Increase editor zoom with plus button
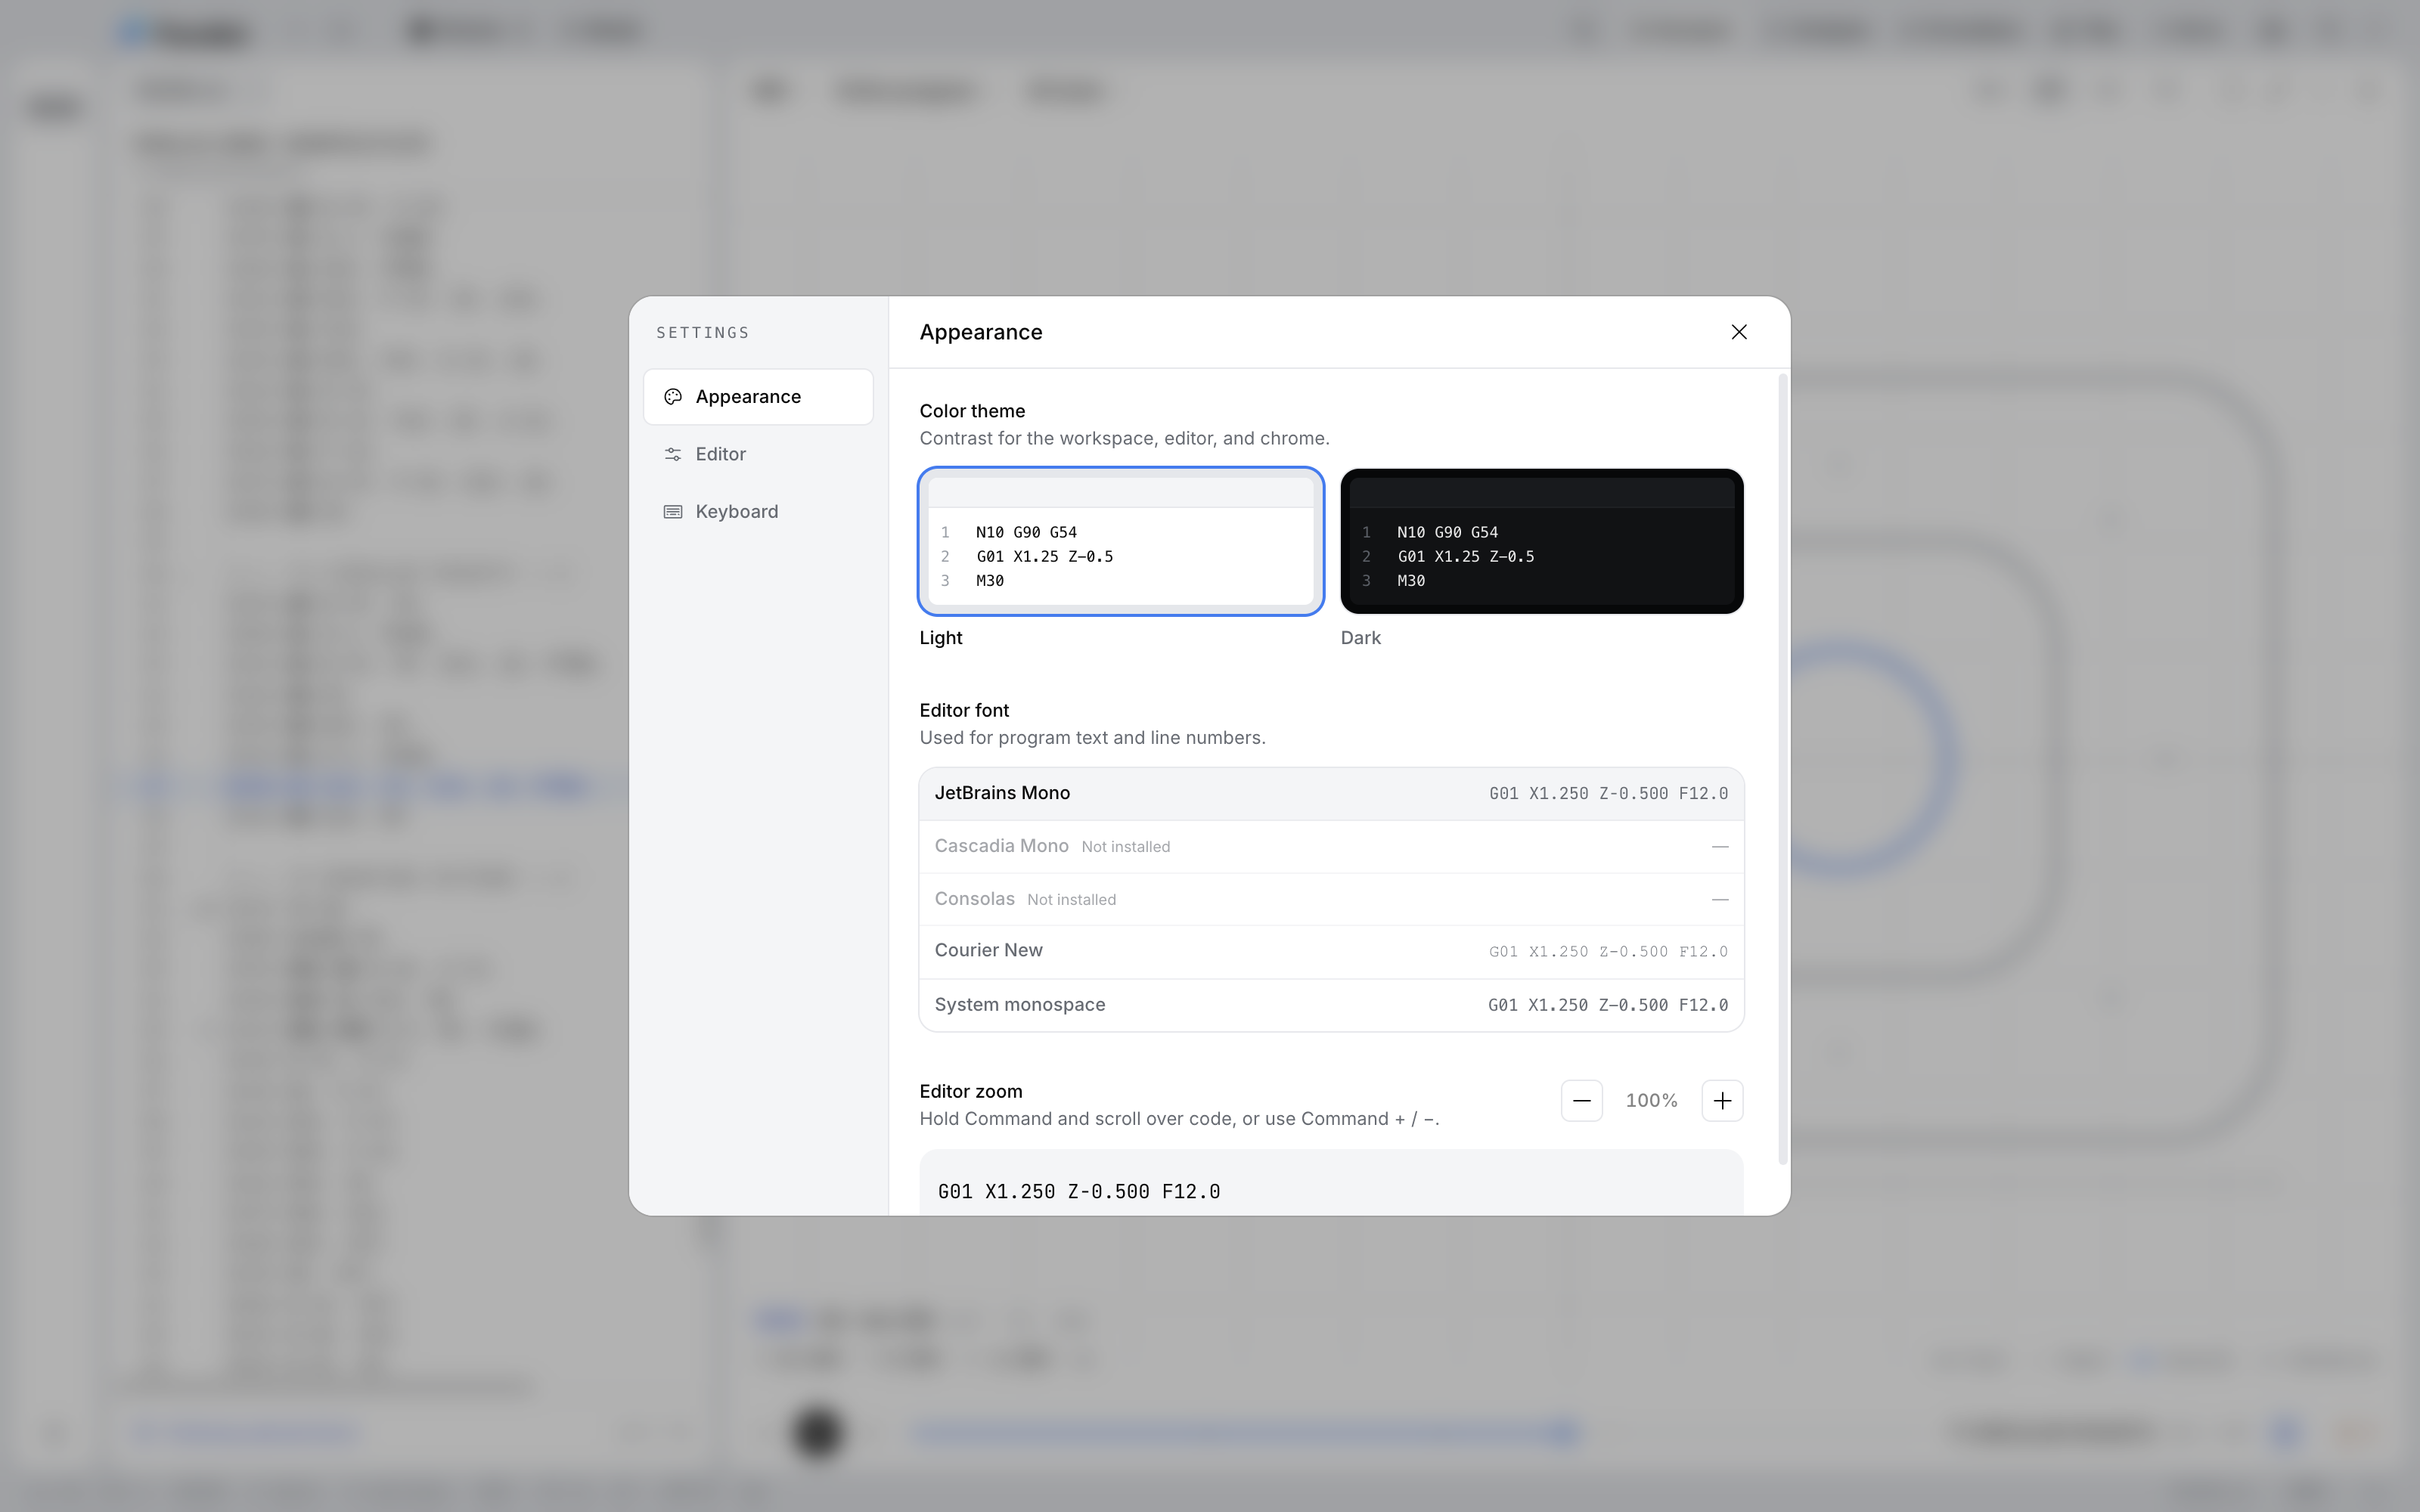Image resolution: width=2420 pixels, height=1512 pixels. click(x=1722, y=1101)
